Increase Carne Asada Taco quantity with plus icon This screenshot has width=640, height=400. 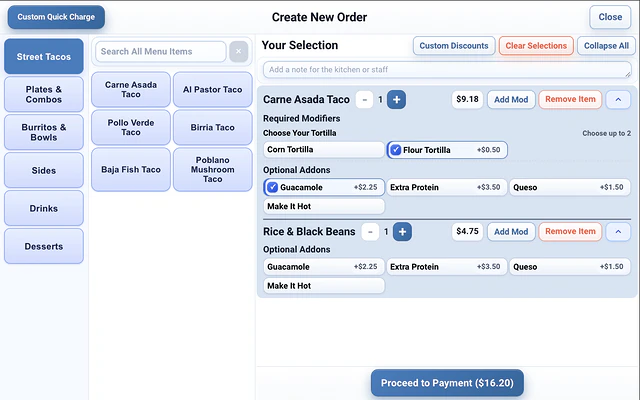click(396, 100)
